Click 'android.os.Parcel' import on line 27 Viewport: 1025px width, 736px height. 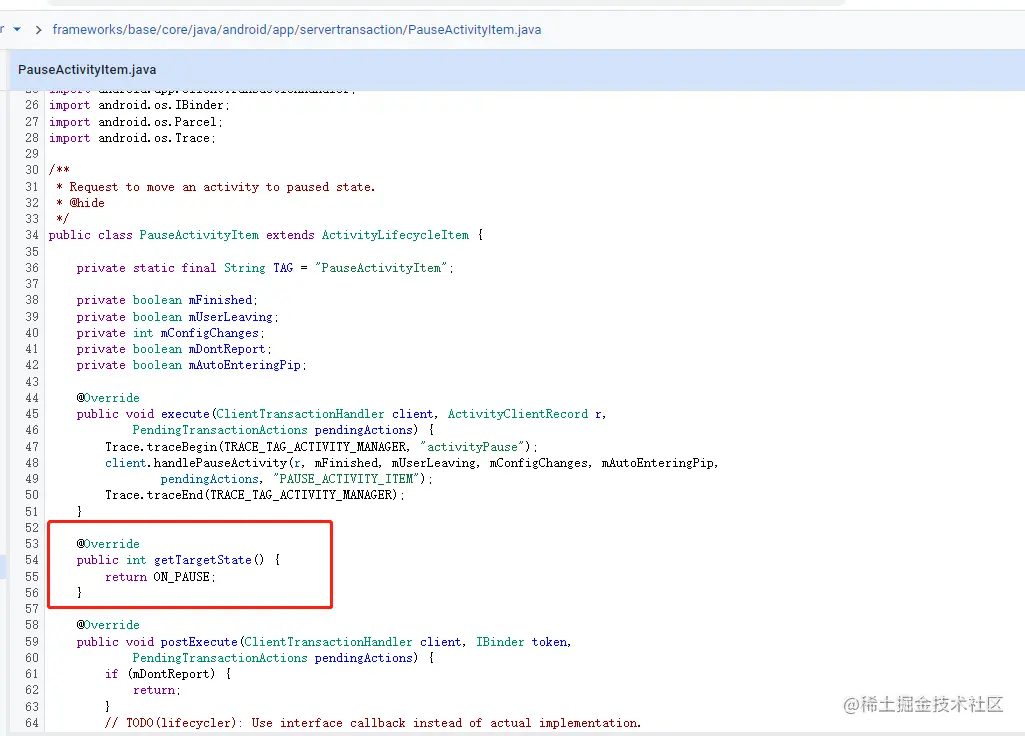click(x=158, y=122)
